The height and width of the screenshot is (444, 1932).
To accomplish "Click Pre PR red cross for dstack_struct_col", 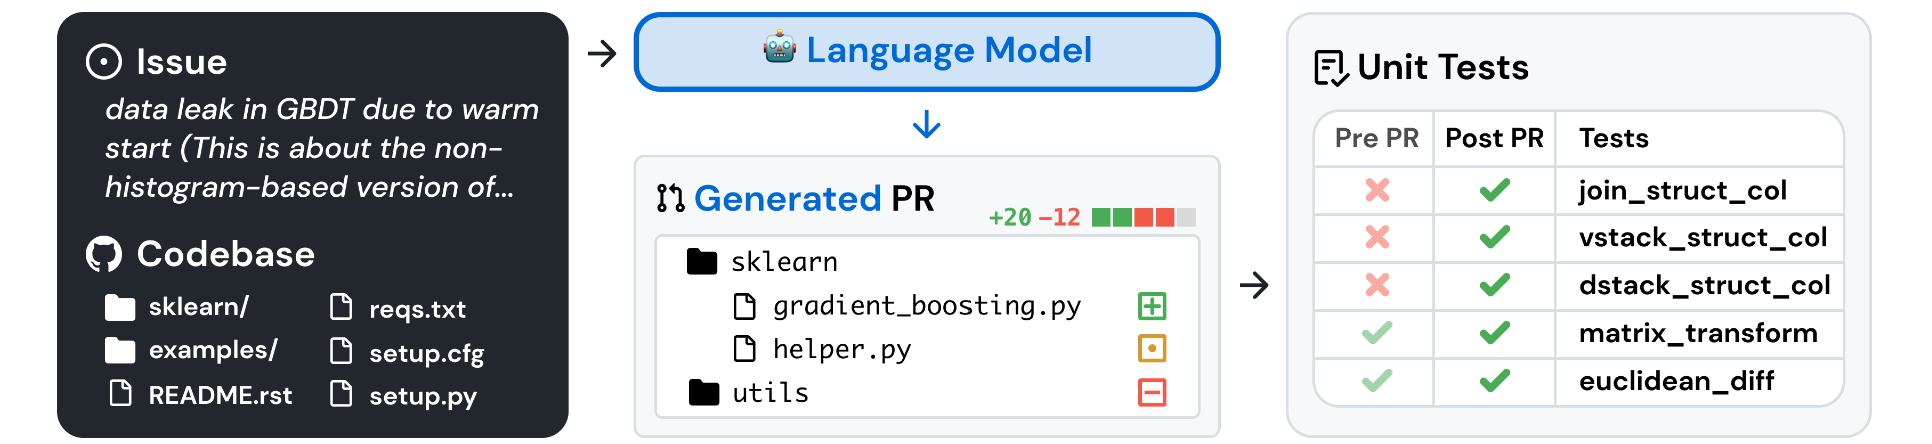I will point(1377,285).
